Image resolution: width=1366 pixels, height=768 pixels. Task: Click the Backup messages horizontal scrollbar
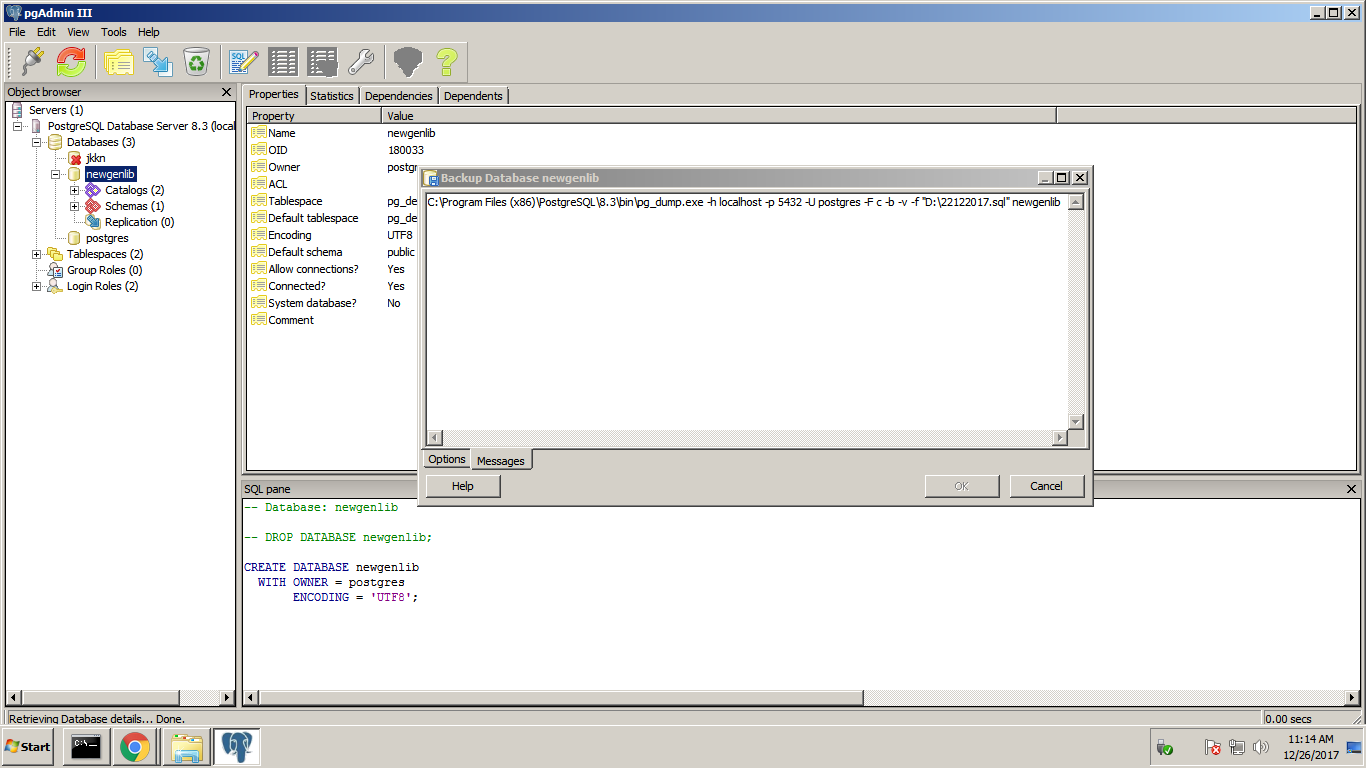tap(747, 438)
